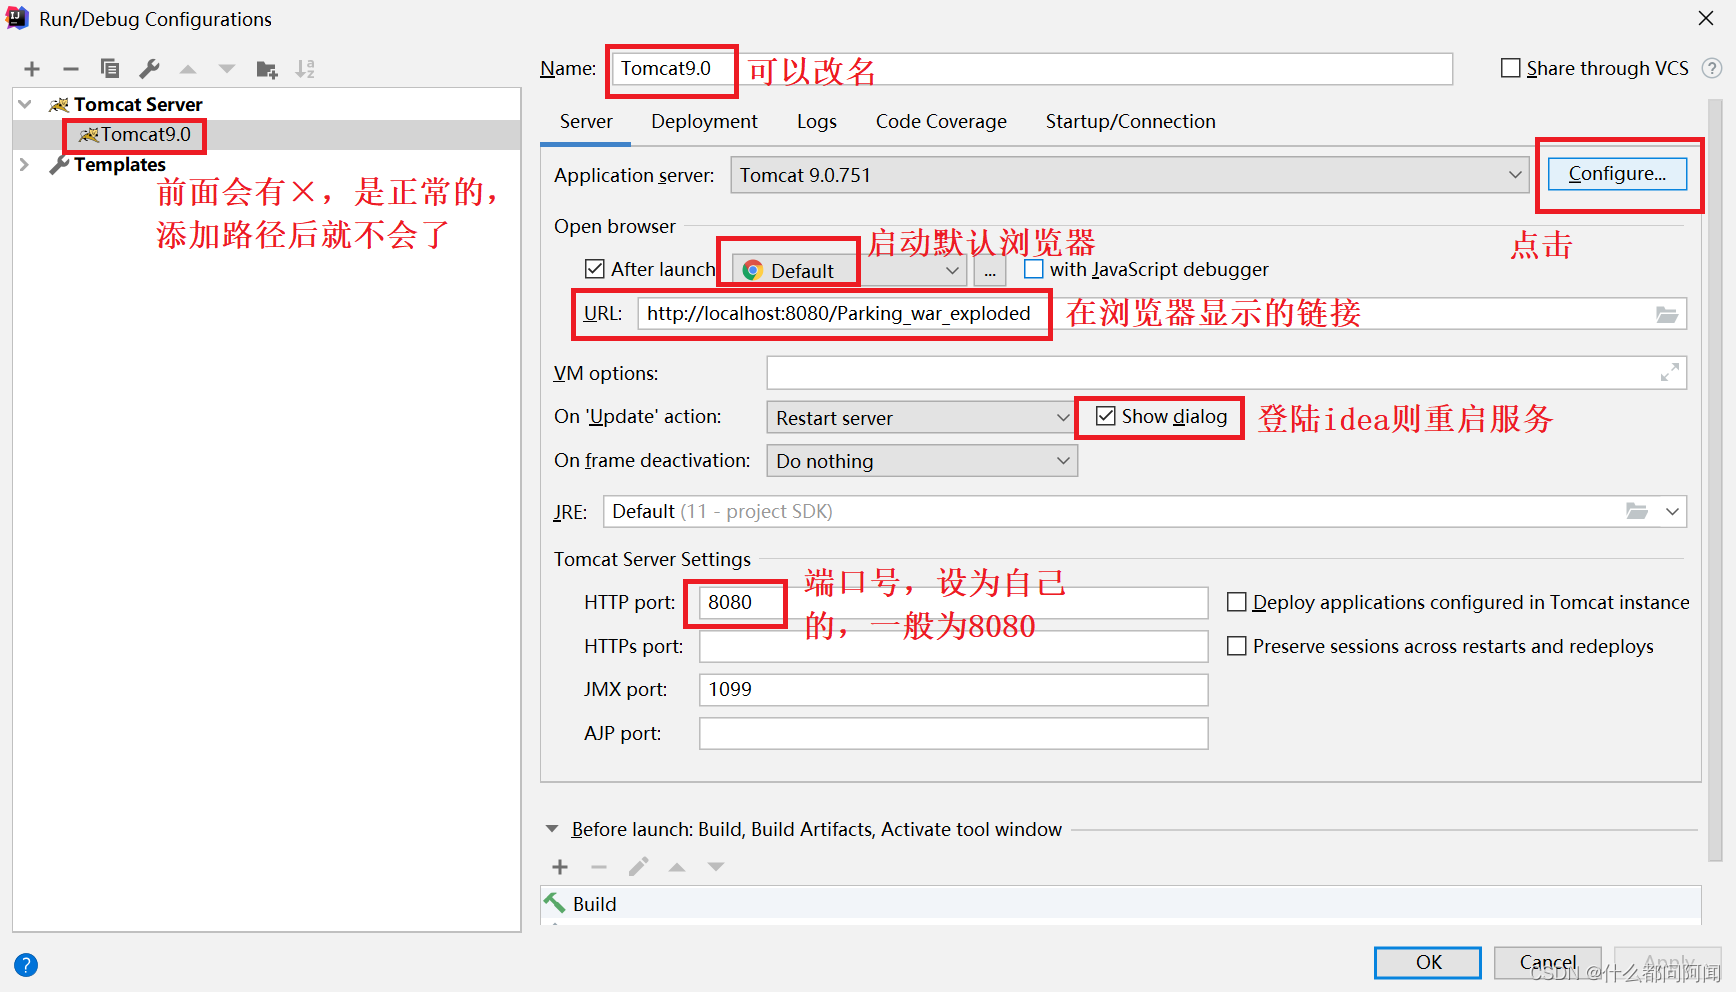The image size is (1736, 992).
Task: Add a before launch task
Action: 560,867
